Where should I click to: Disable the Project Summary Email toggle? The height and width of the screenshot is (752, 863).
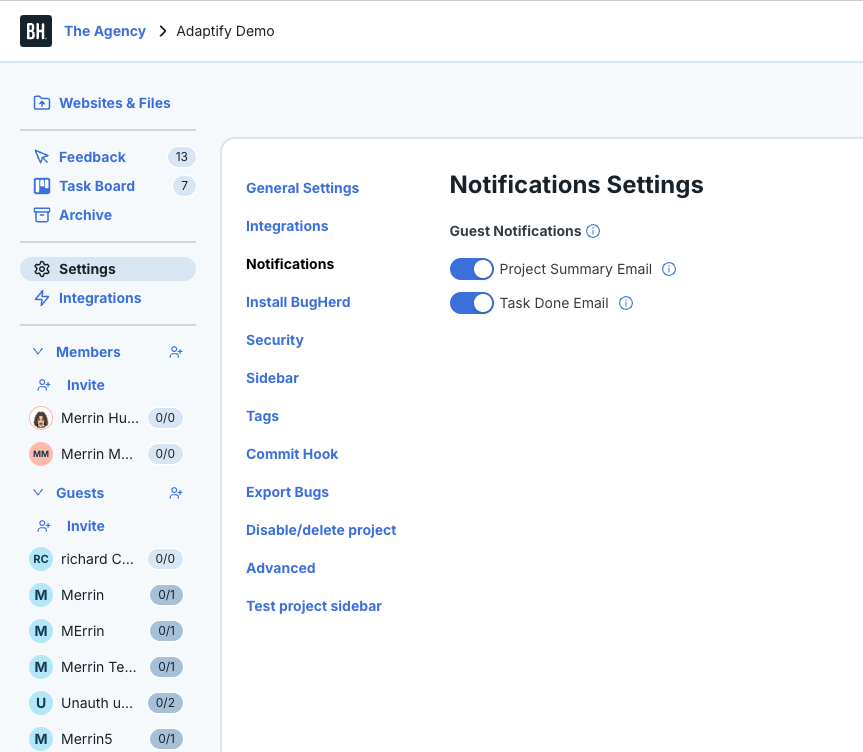pos(472,269)
